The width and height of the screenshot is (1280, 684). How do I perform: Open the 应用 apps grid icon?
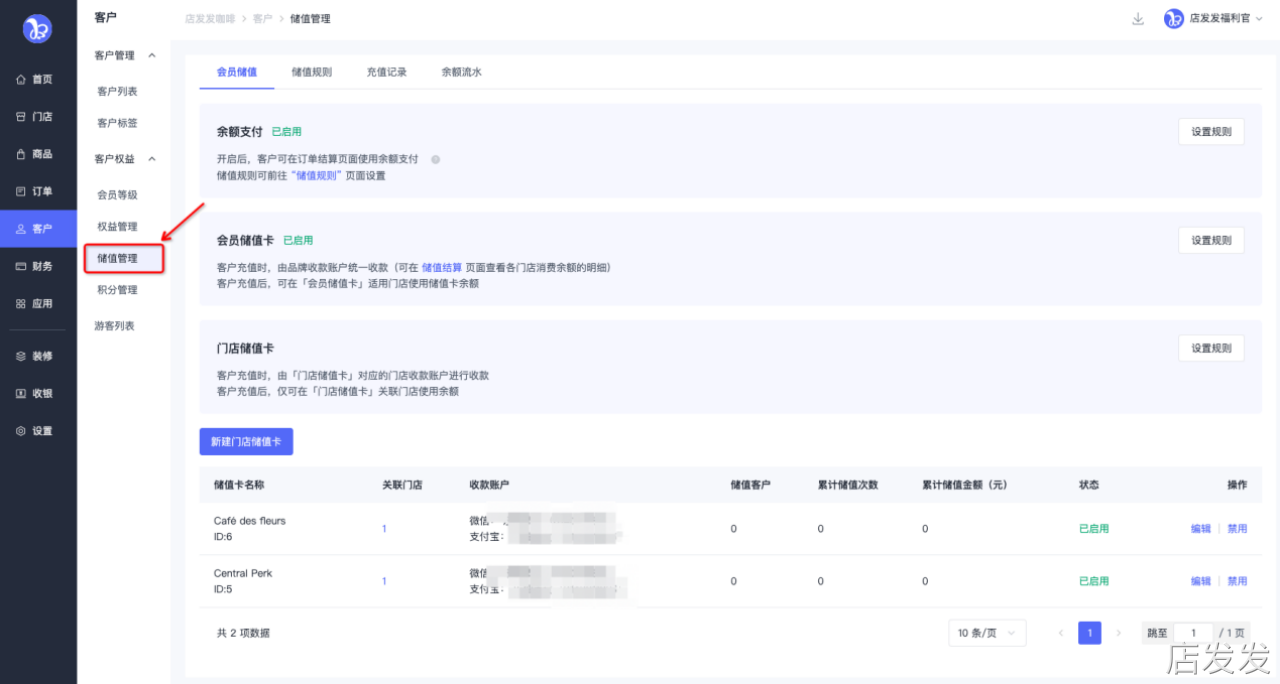pyautogui.click(x=21, y=304)
